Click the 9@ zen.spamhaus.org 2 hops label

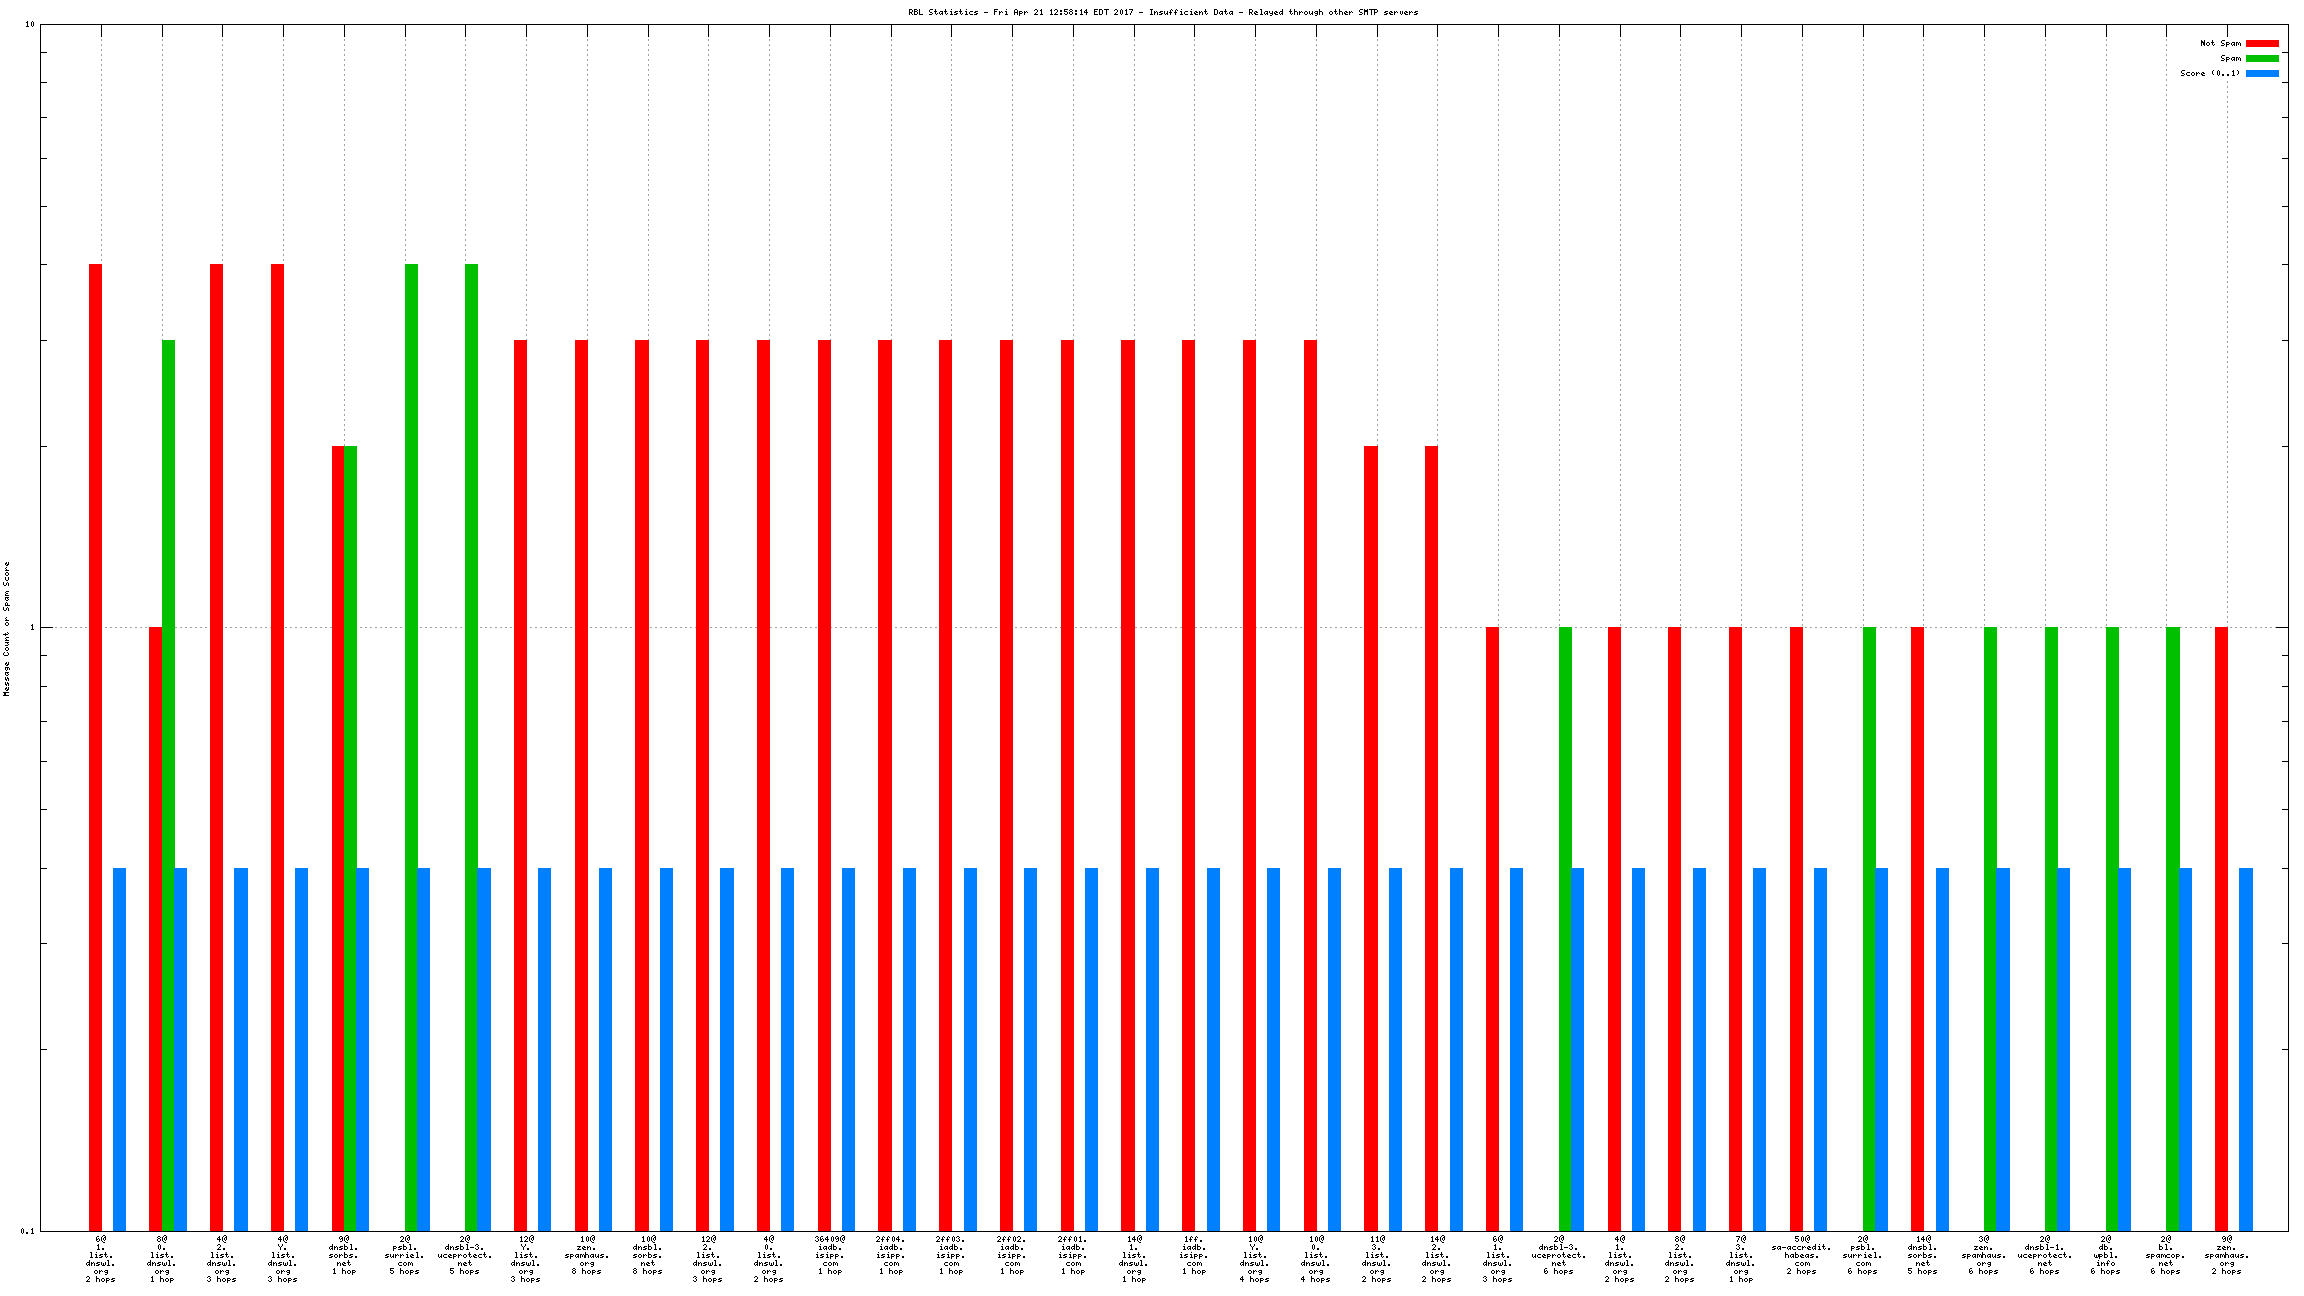[2226, 1255]
